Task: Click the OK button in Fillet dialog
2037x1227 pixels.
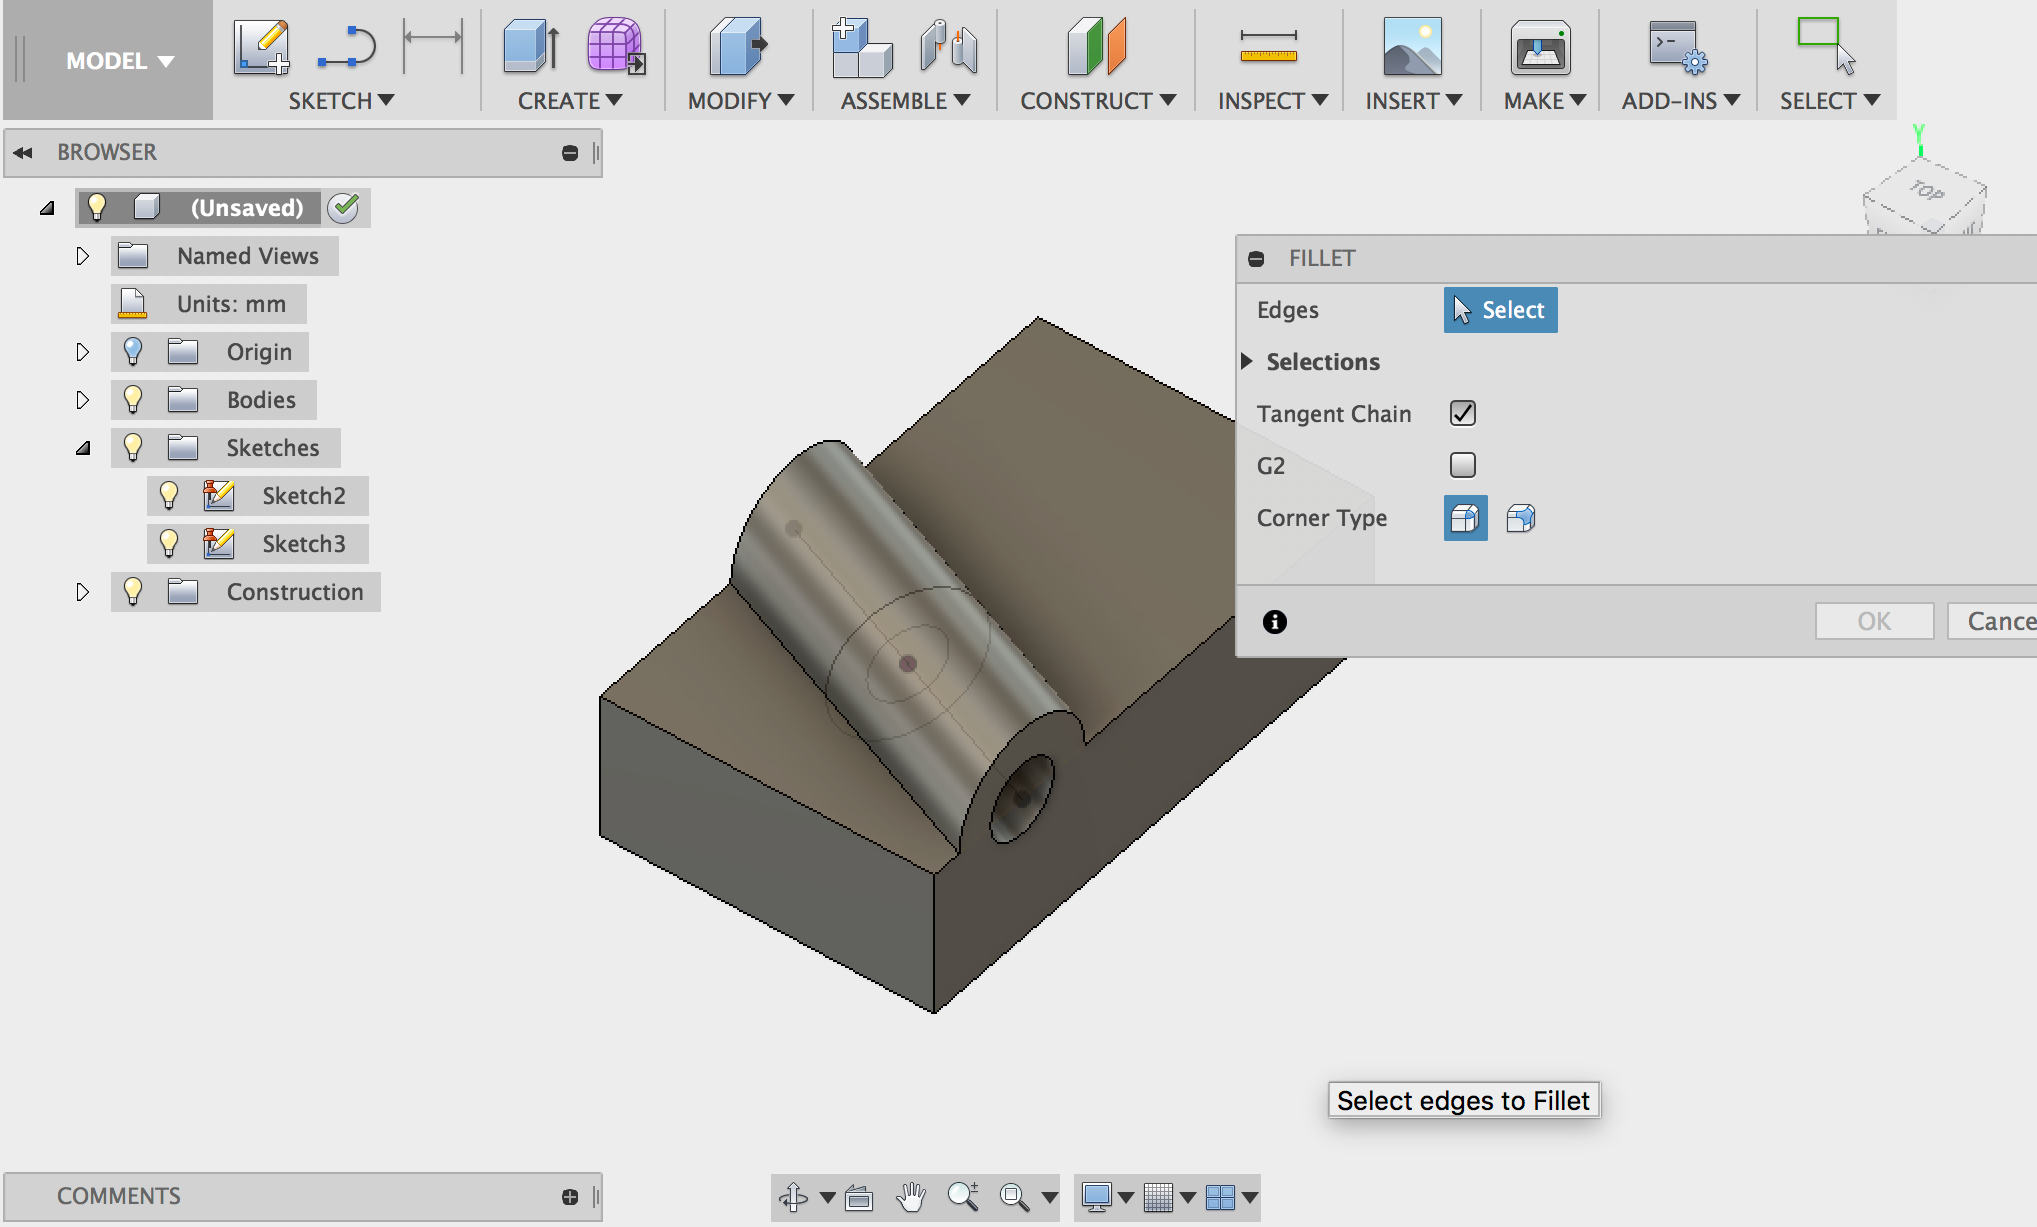Action: tap(1874, 621)
